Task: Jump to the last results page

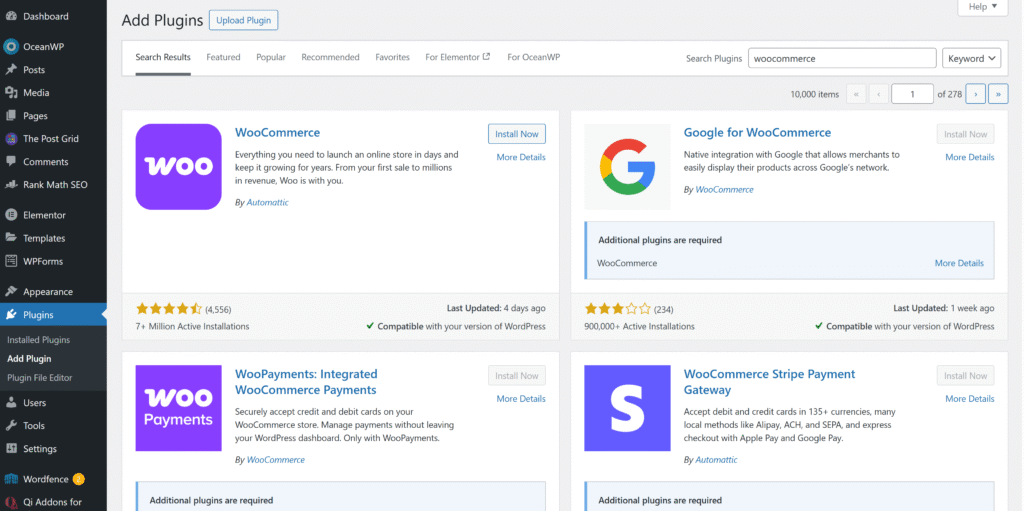Action: point(998,94)
